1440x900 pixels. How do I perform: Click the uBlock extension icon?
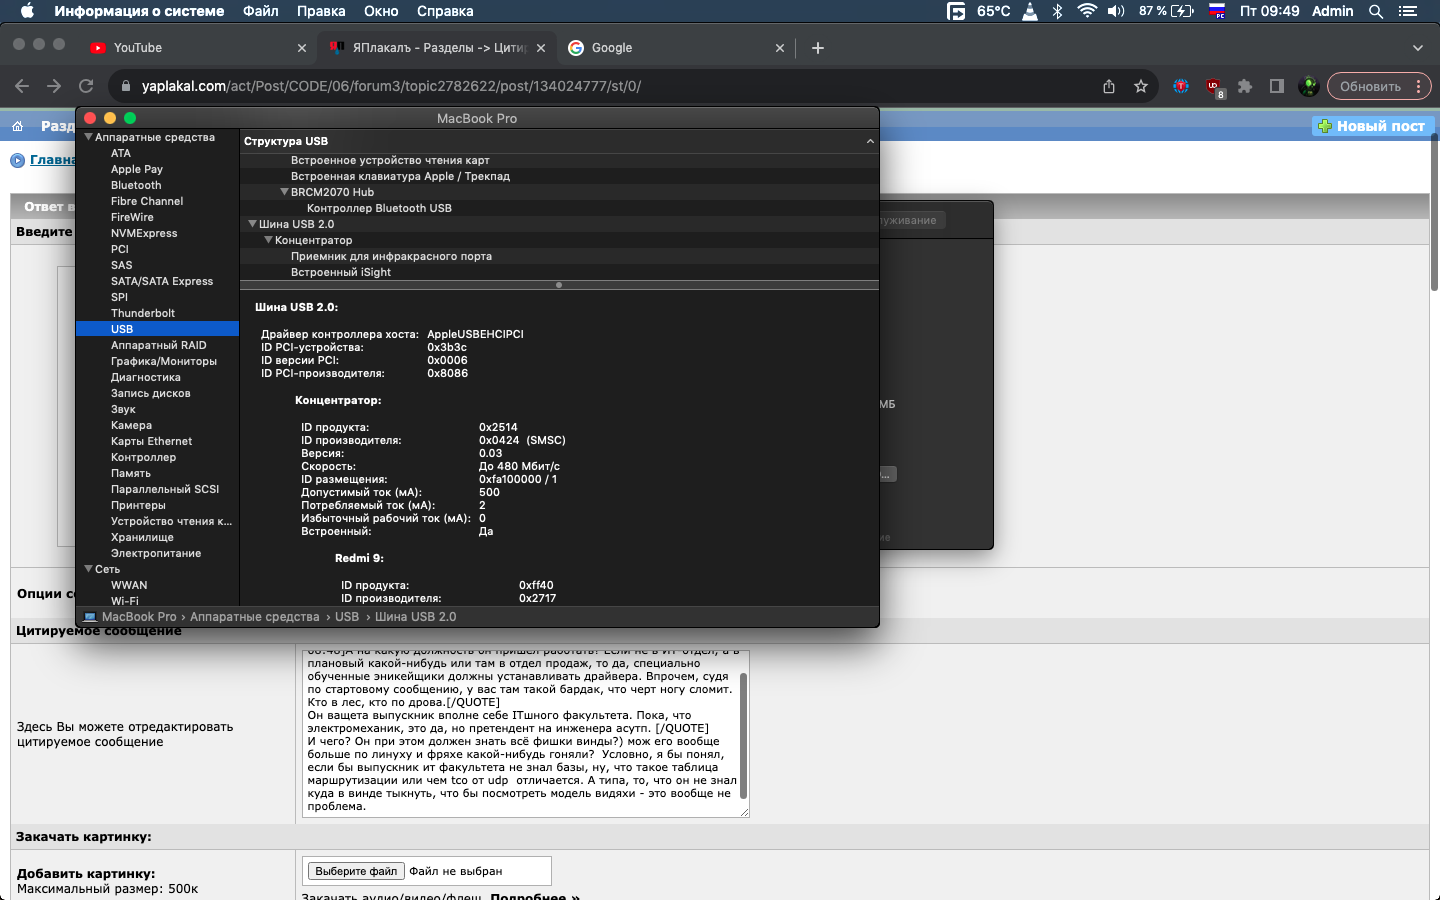coord(1214,87)
